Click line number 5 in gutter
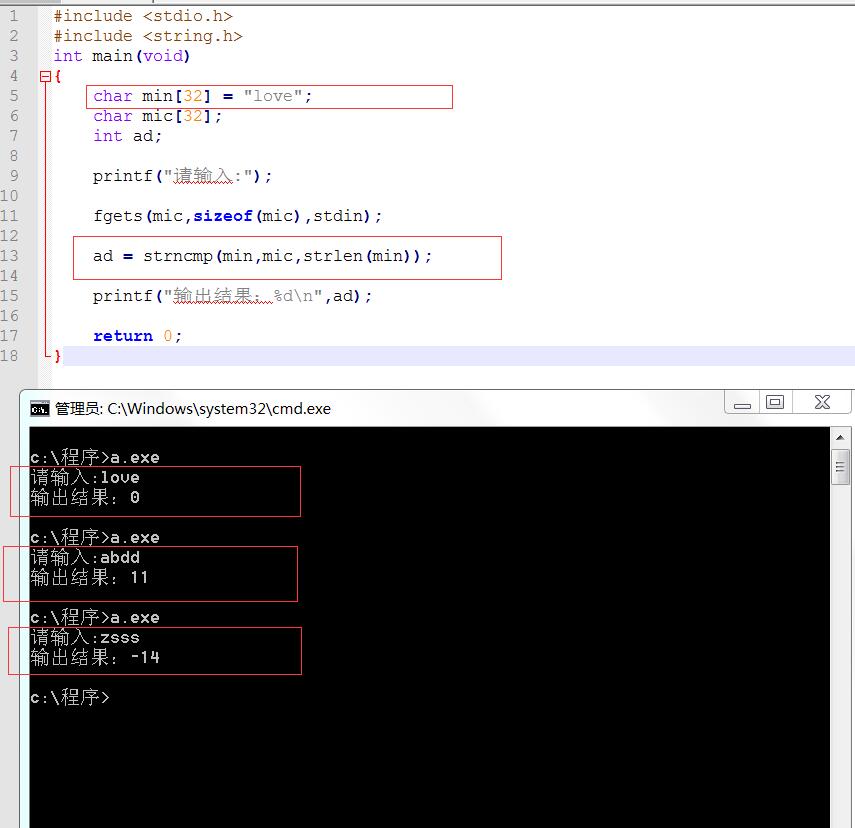The image size is (855, 828). (x=14, y=96)
